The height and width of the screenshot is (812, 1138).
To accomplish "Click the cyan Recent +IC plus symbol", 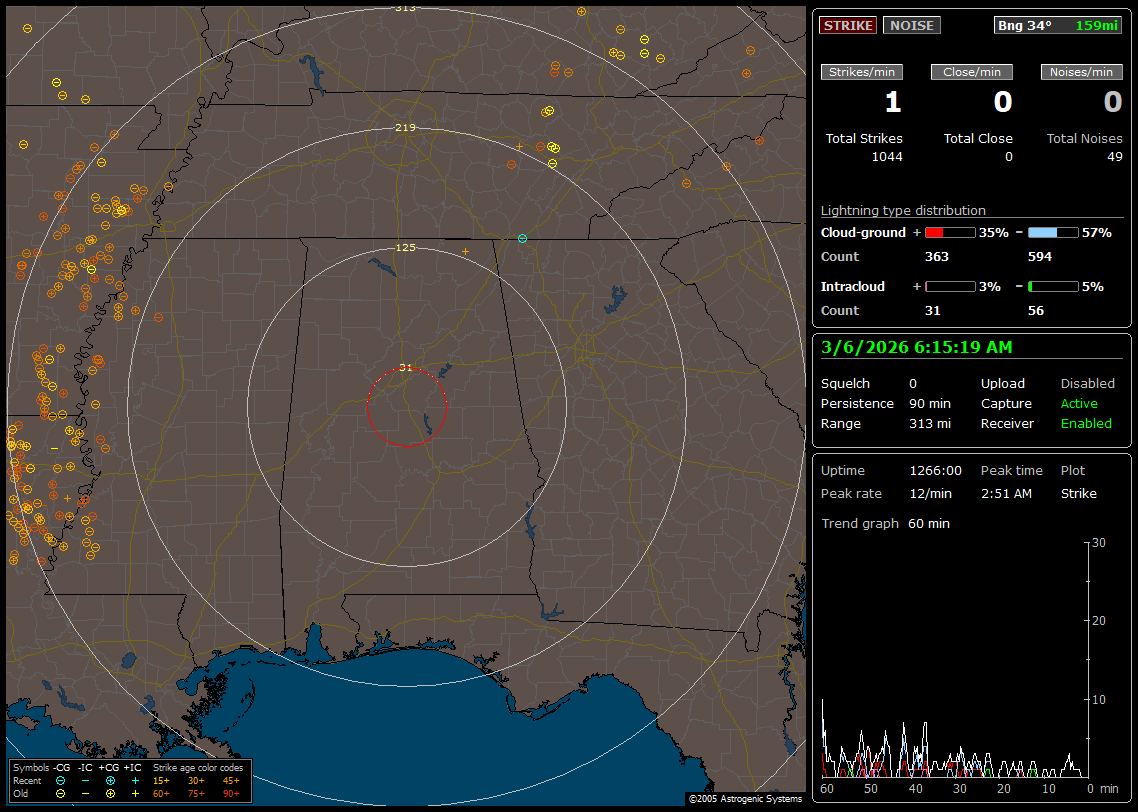I will click(x=135, y=780).
